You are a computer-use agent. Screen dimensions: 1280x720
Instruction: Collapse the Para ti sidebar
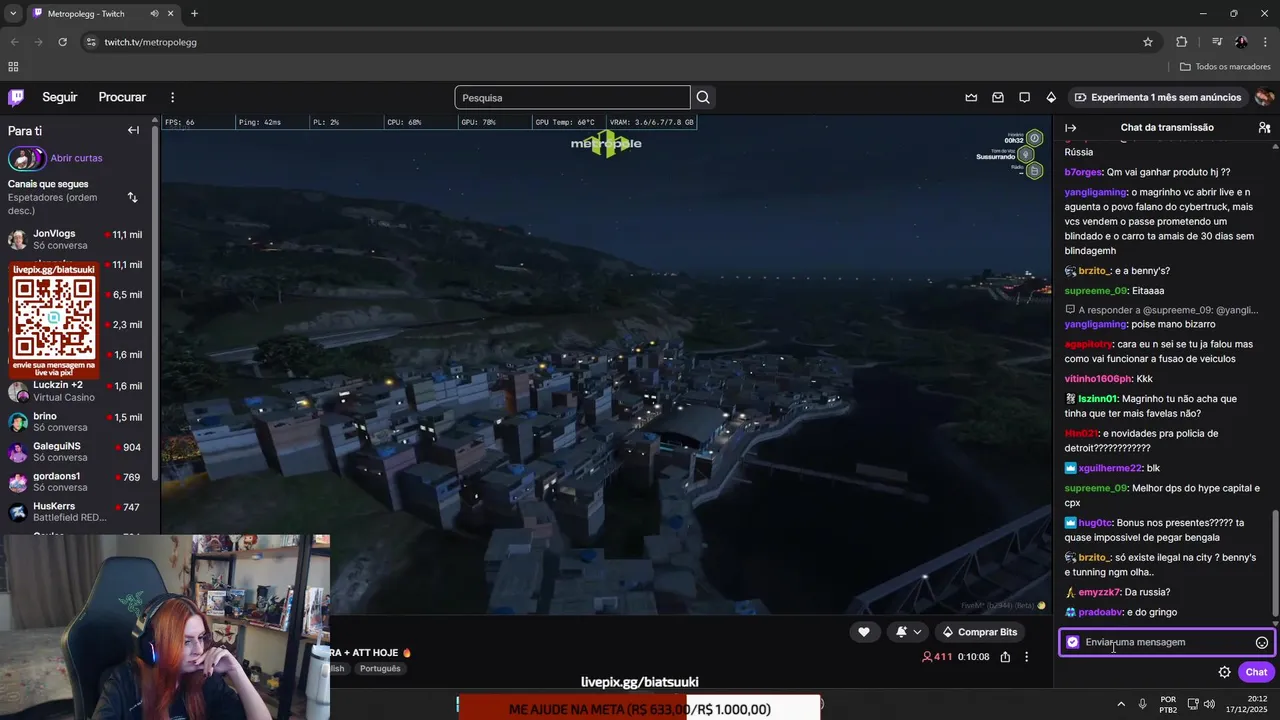pos(133,130)
